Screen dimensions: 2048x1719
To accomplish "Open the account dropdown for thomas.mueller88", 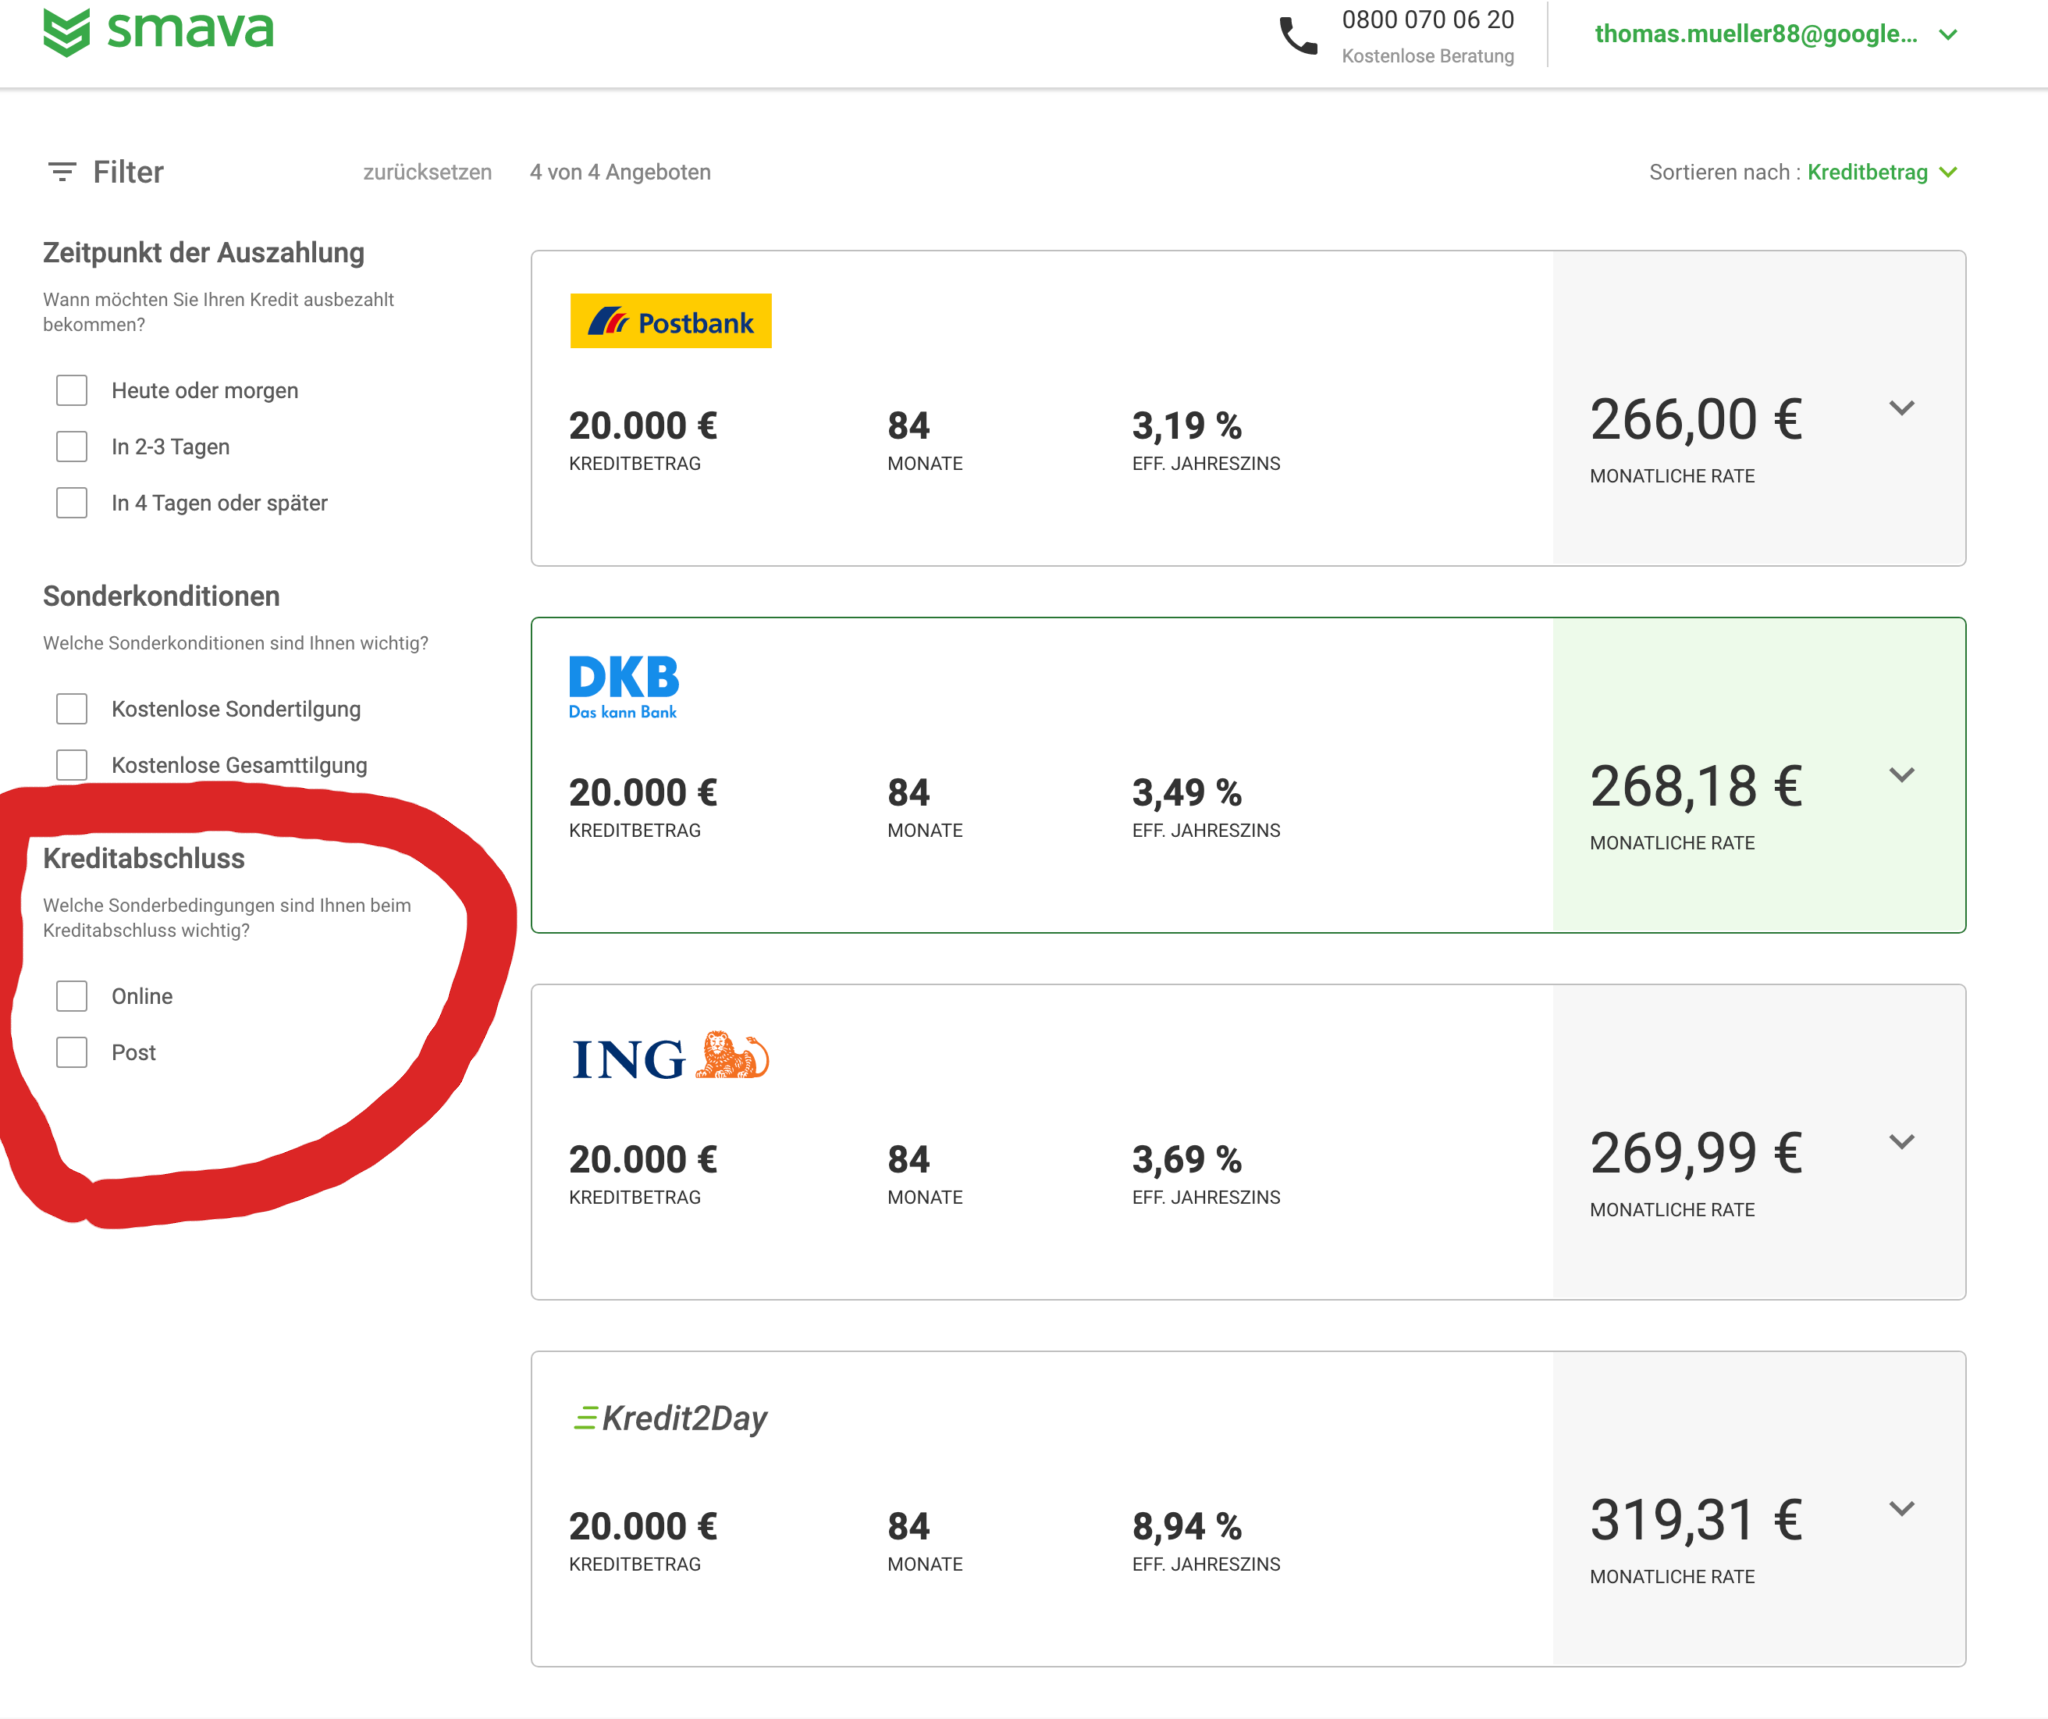I will [x=1775, y=34].
